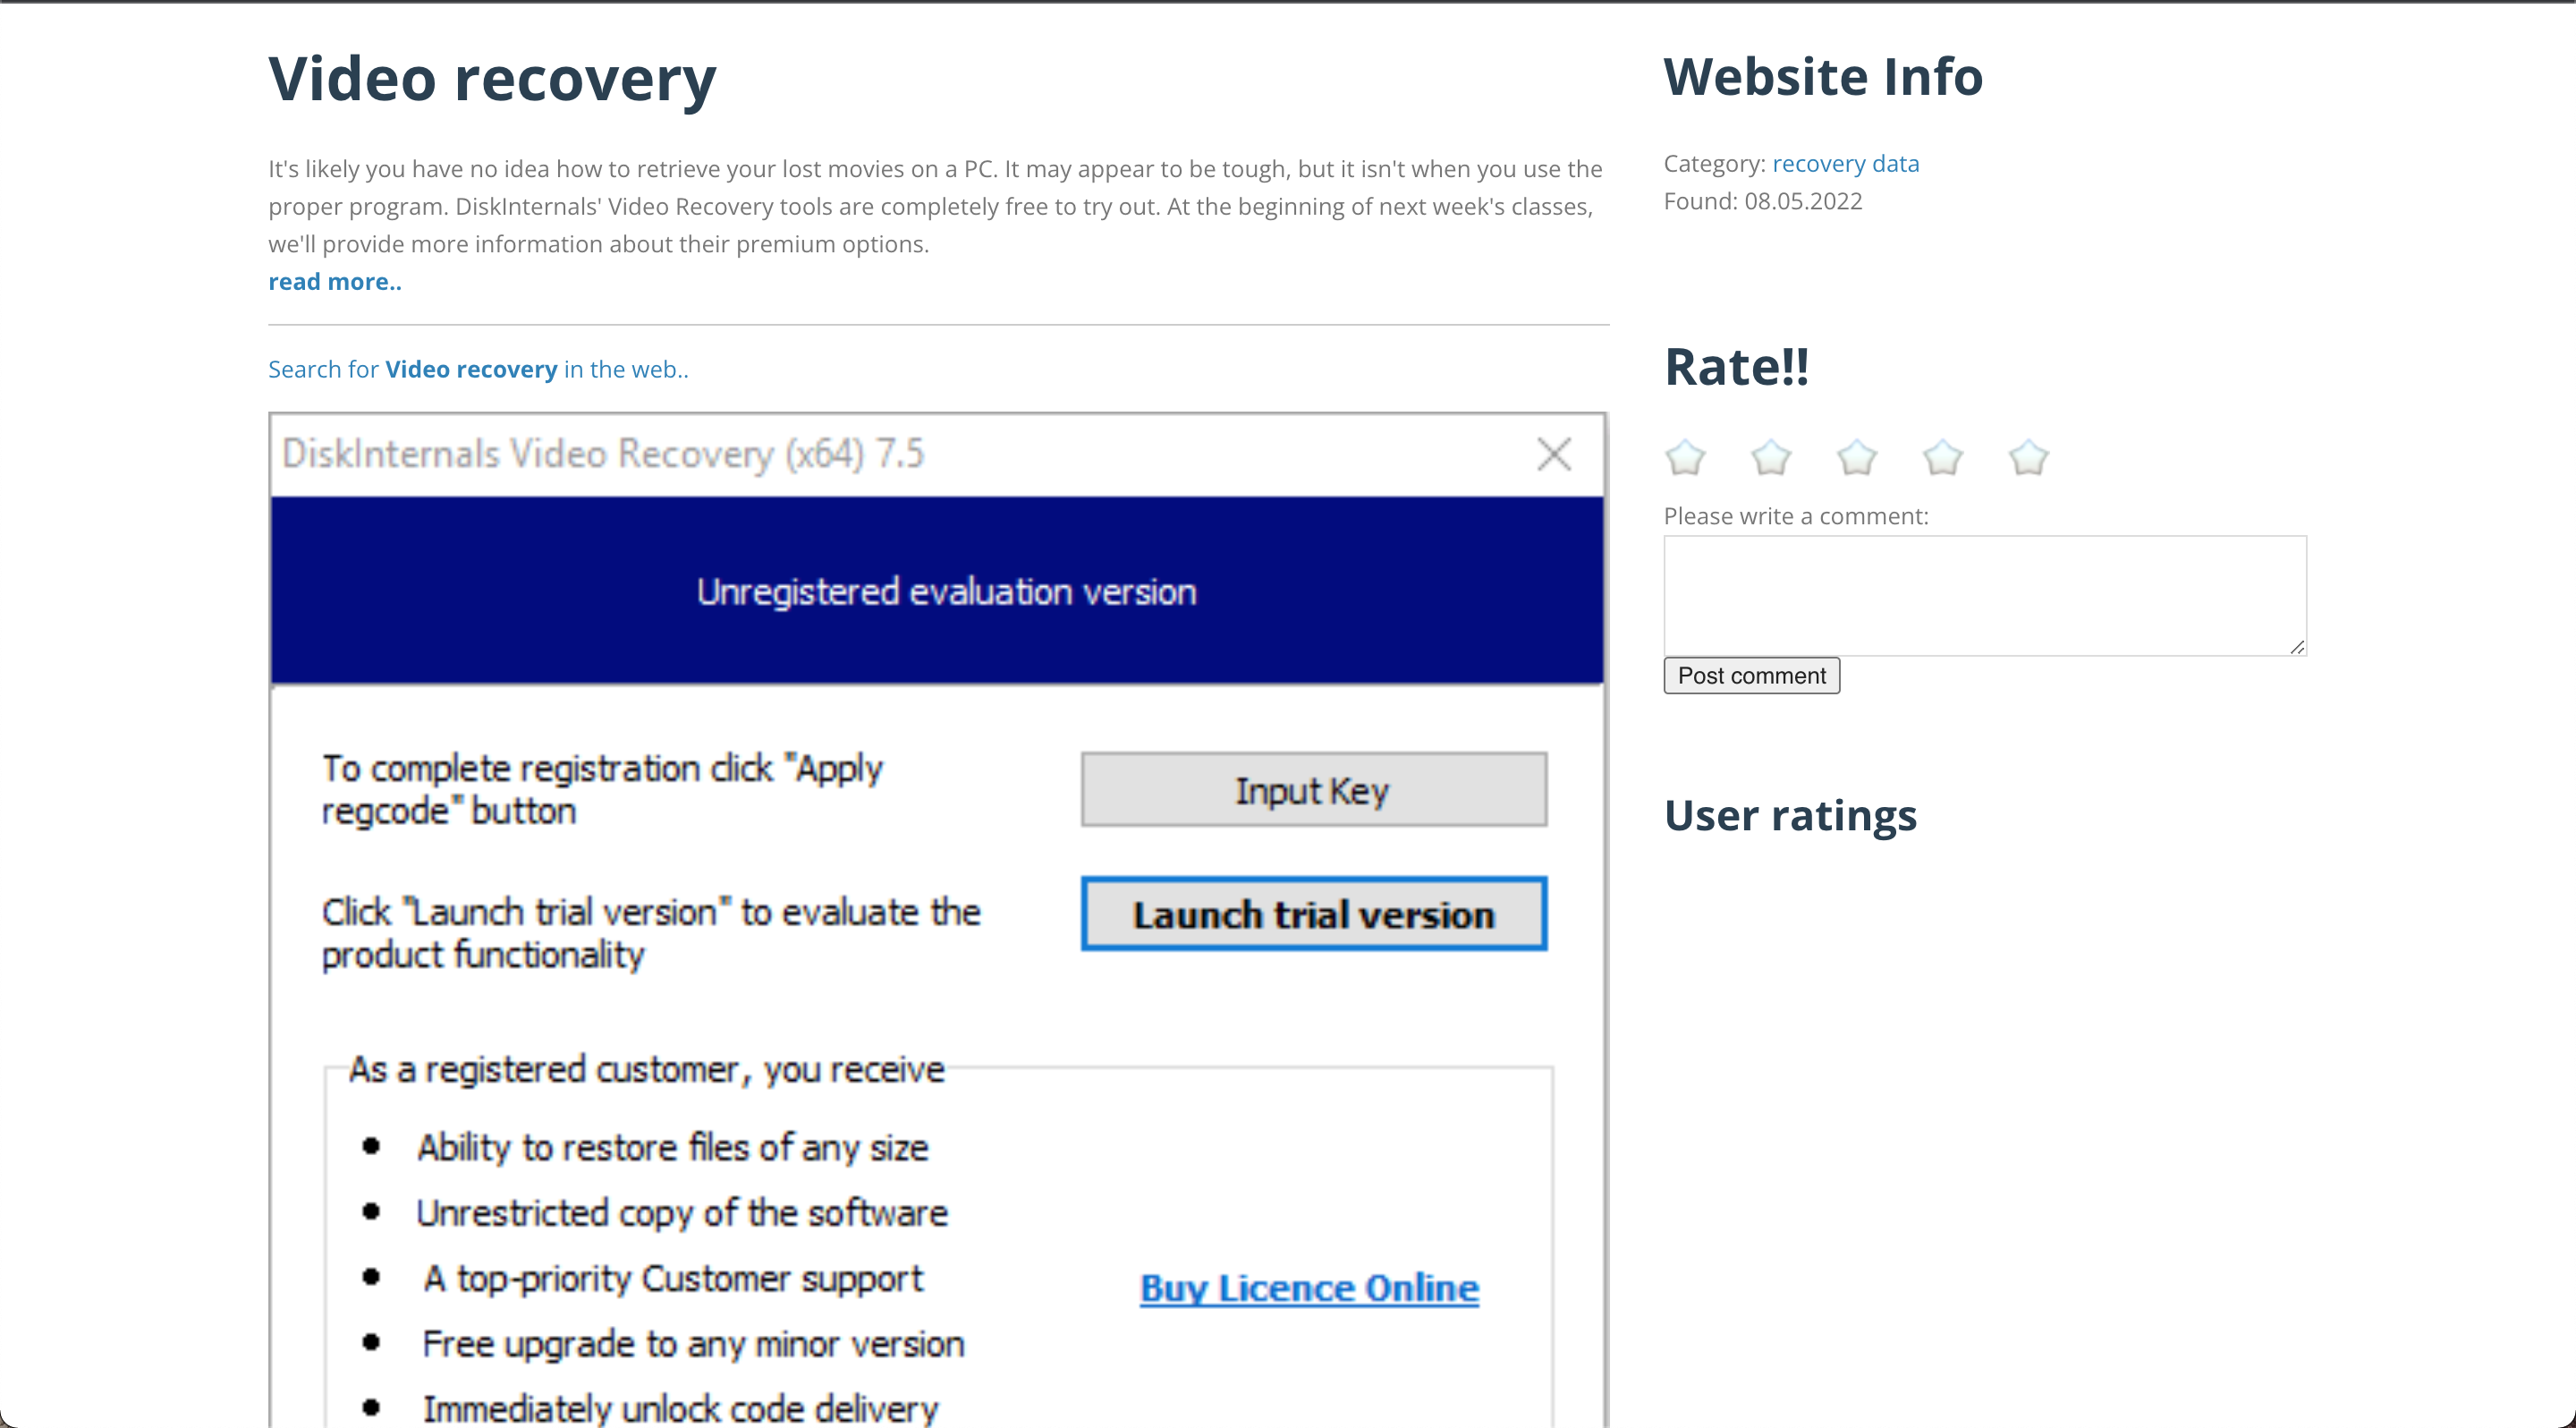Click the Launch trial version button
The width and height of the screenshot is (2576, 1428).
pyautogui.click(x=1313, y=914)
